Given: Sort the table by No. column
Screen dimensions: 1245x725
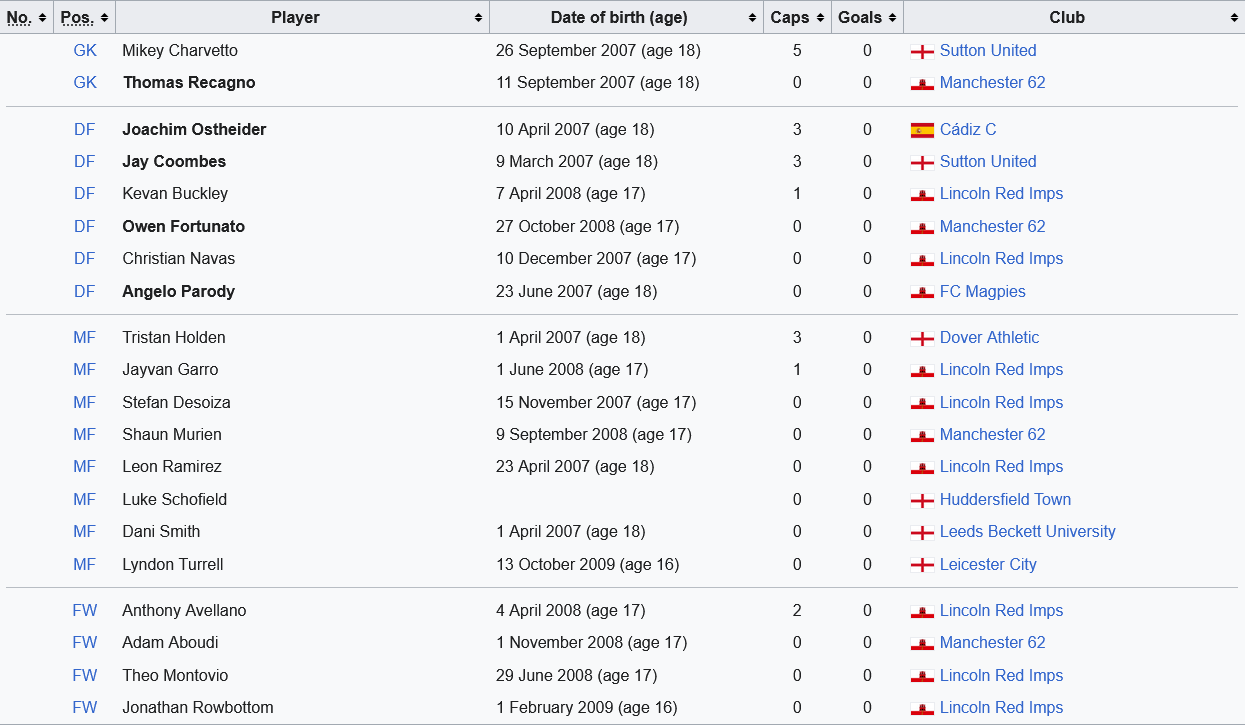Looking at the screenshot, I should (x=26, y=17).
